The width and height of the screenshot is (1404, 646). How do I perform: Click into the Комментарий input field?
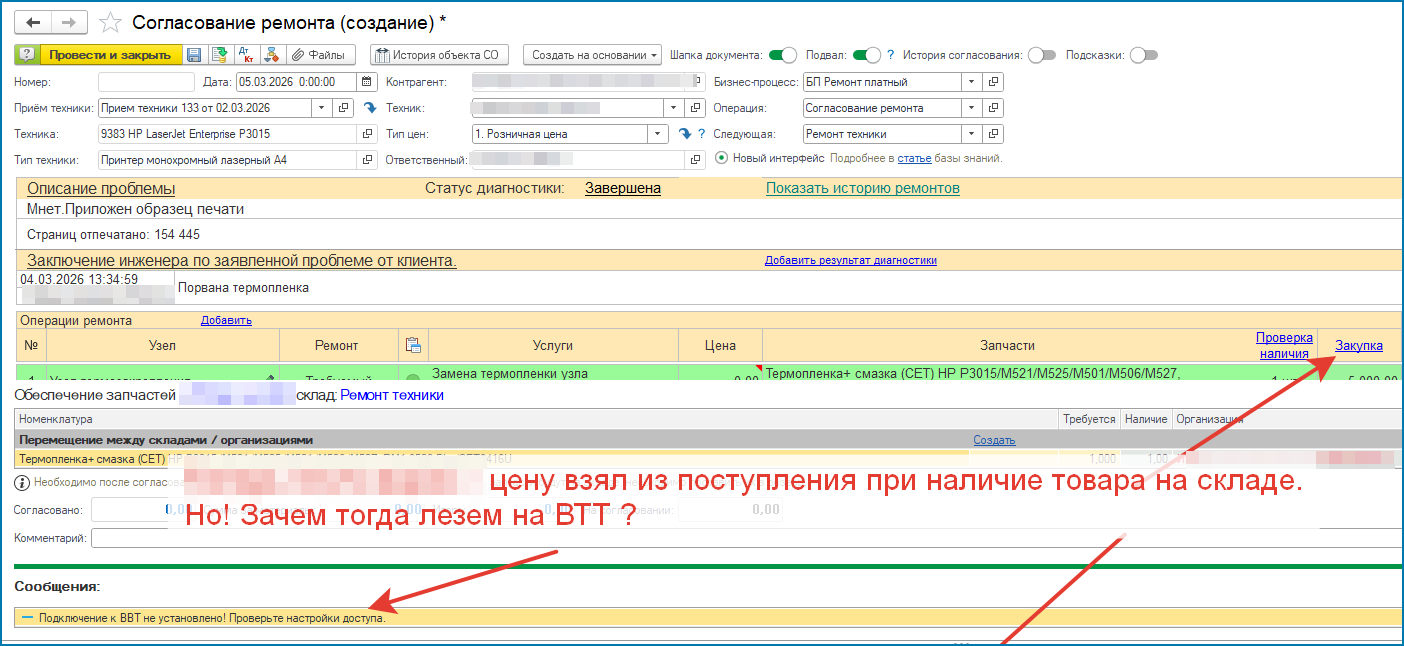pos(700,538)
